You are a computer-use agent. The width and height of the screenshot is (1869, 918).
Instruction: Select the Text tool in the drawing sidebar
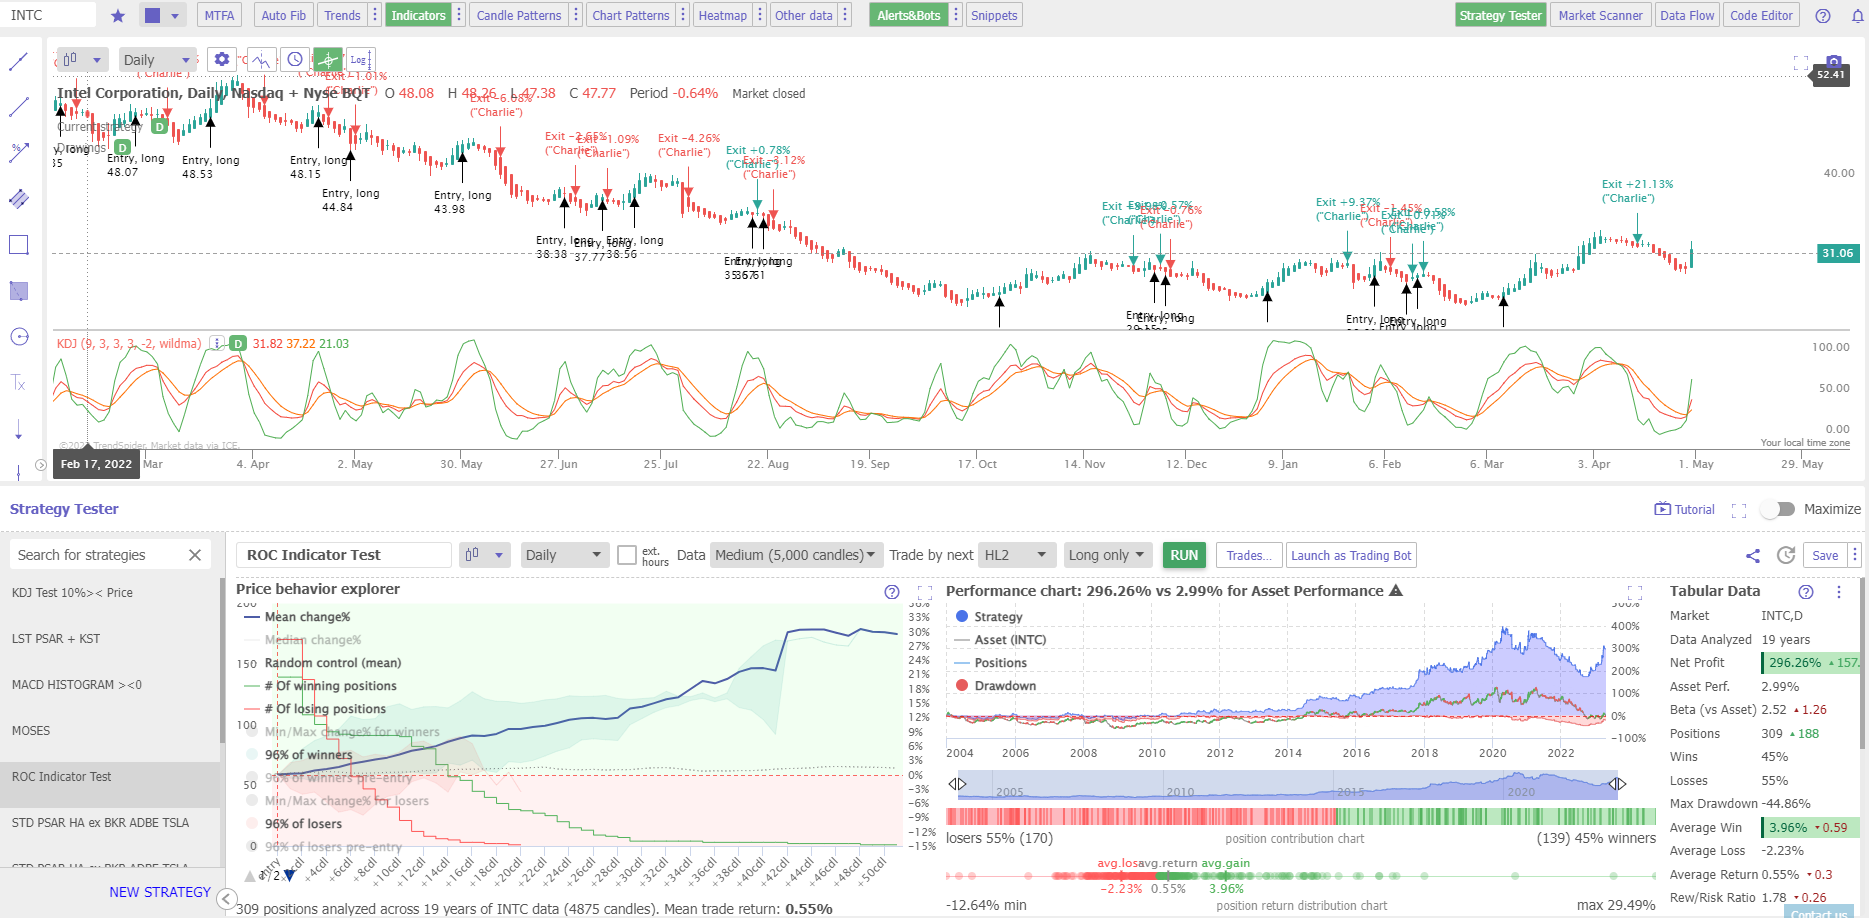(x=18, y=384)
